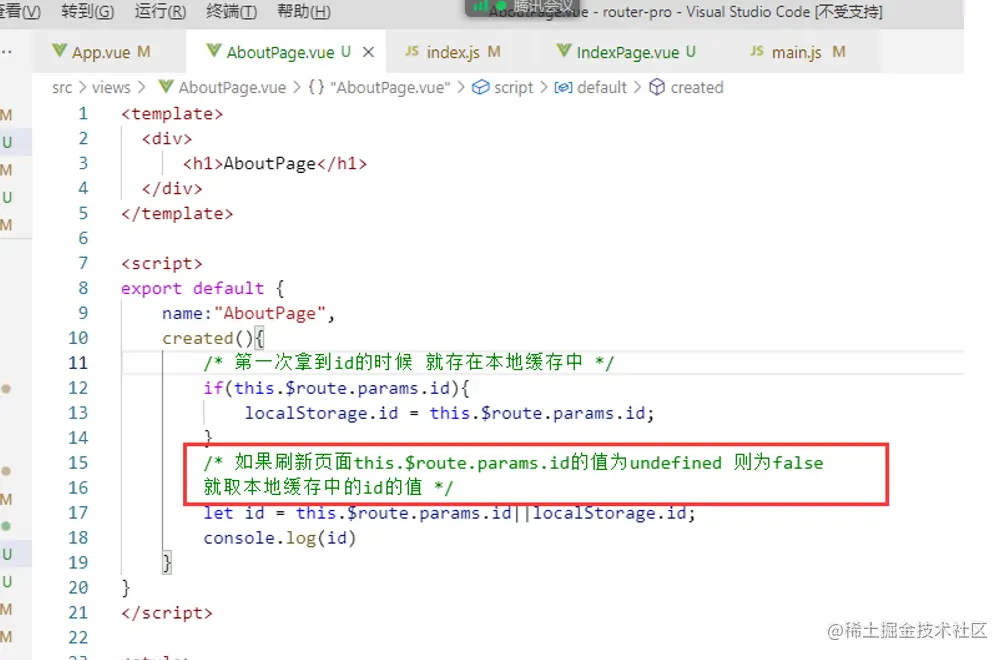1007x660 pixels.
Task: Click the created(){ method line
Action: click(x=213, y=338)
